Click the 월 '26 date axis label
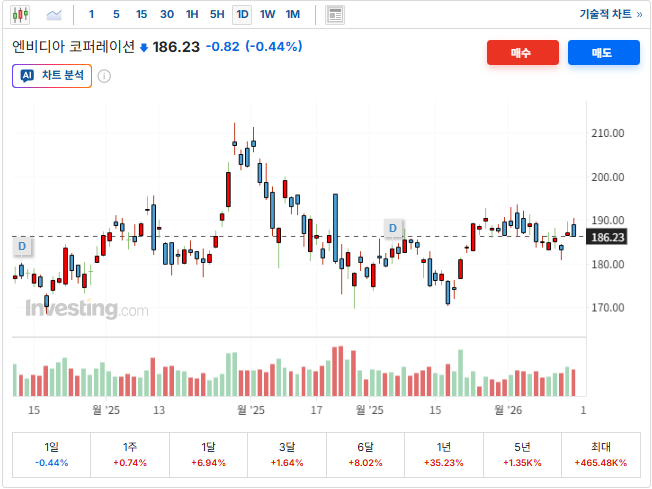This screenshot has width=652, height=489. tap(508, 410)
